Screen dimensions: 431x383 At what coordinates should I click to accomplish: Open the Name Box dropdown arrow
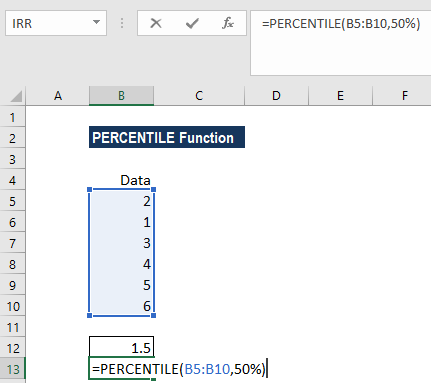[x=96, y=23]
